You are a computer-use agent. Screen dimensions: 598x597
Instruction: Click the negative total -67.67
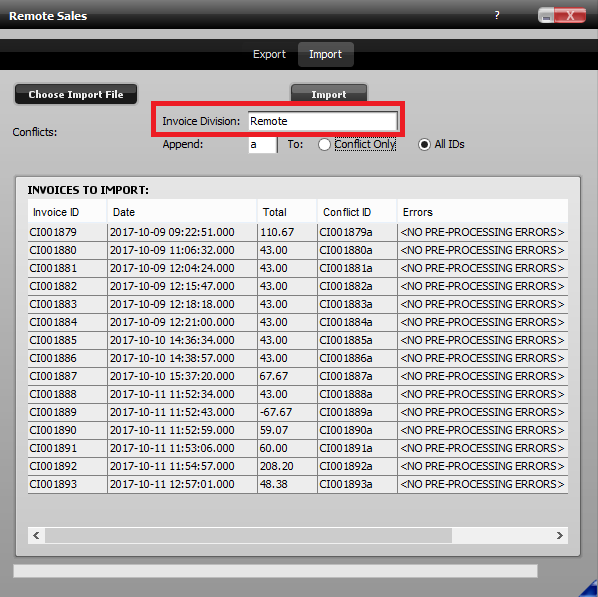[x=276, y=412]
